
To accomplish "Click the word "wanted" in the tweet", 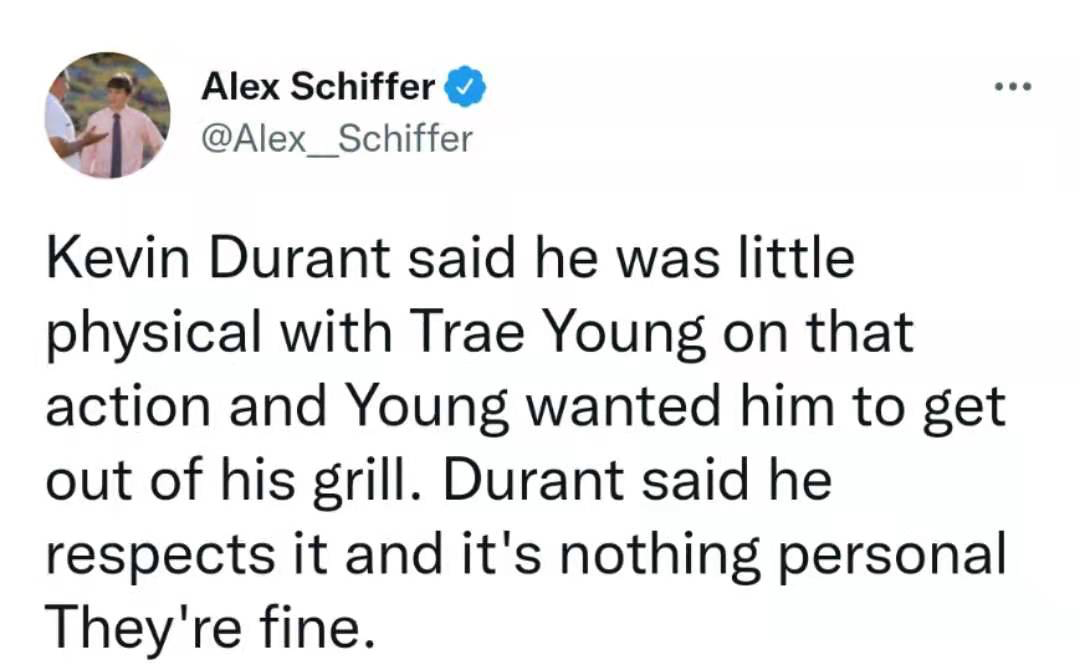I will pyautogui.click(x=624, y=406).
